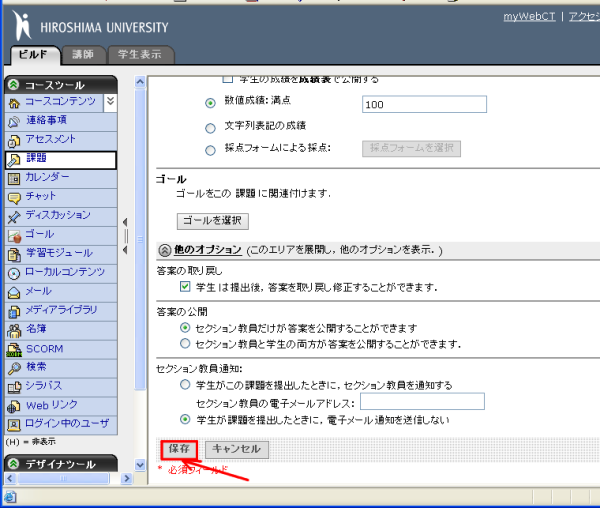Viewport: 600px width, 508px height.
Task: Click the ディスカッション pushpin icon
Action: (x=14, y=217)
